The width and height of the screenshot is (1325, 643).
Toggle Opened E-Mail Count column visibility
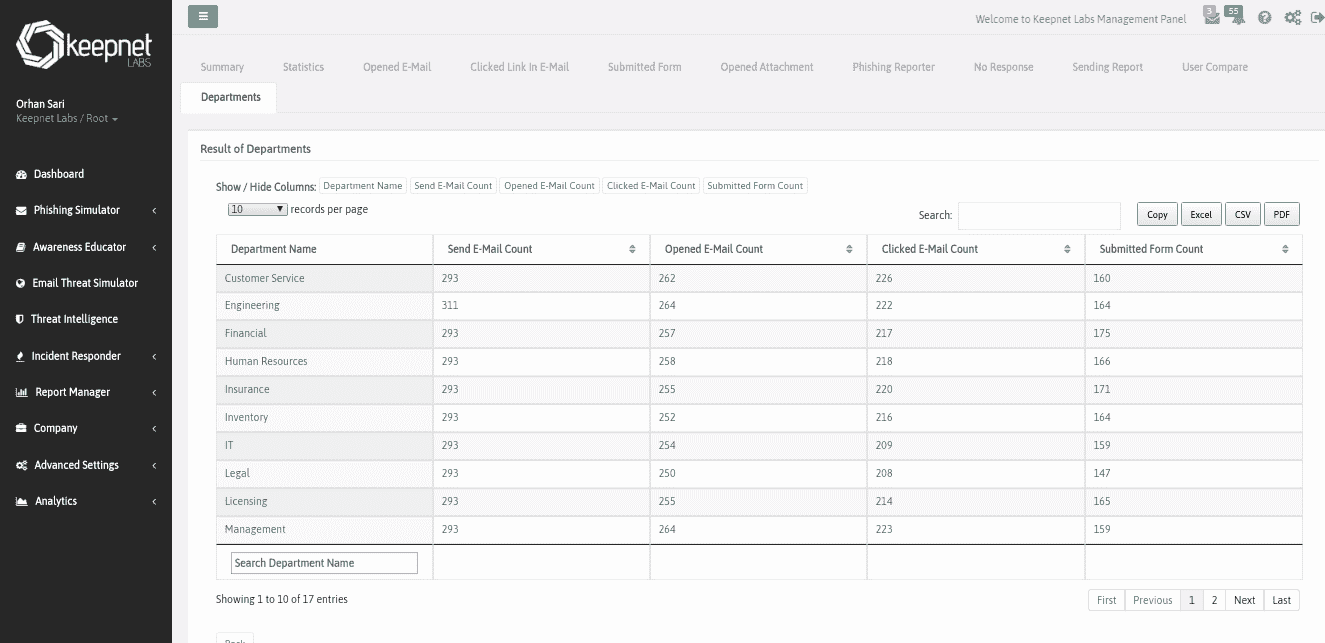click(x=549, y=186)
